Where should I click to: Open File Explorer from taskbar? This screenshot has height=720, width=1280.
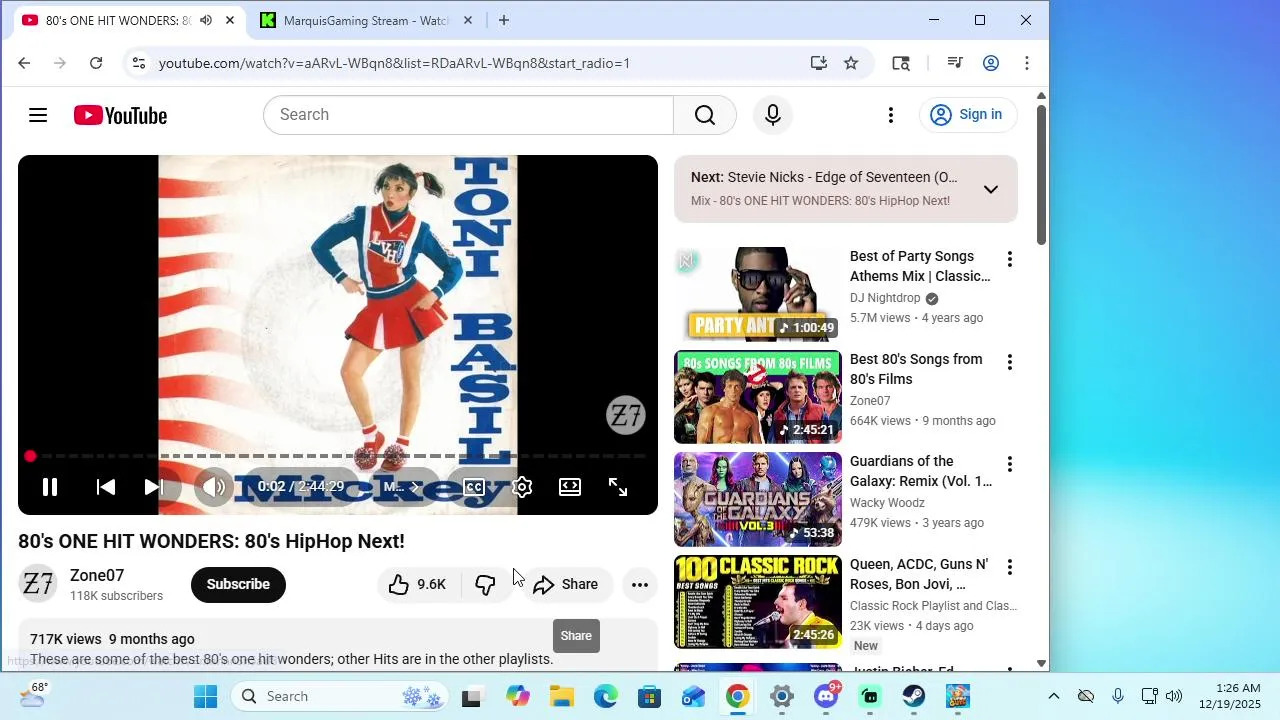coord(561,696)
